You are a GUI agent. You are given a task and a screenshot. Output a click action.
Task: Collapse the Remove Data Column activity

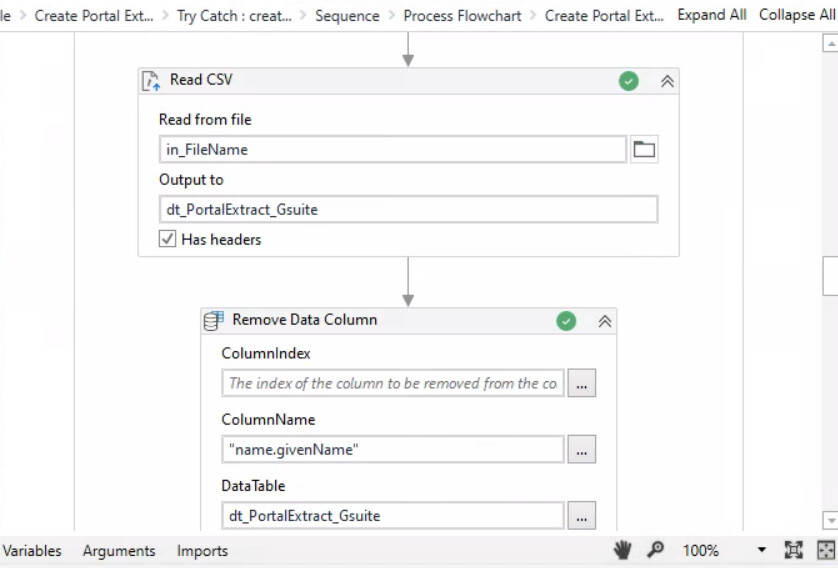pos(604,321)
